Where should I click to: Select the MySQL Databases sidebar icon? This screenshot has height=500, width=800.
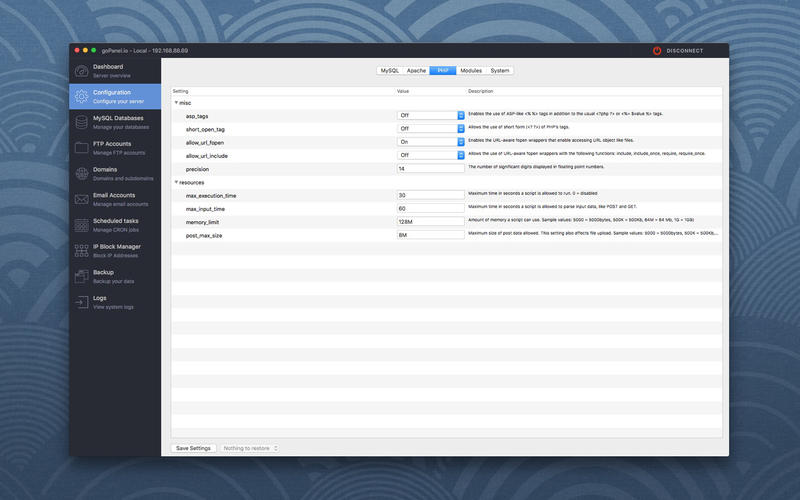pyautogui.click(x=81, y=122)
